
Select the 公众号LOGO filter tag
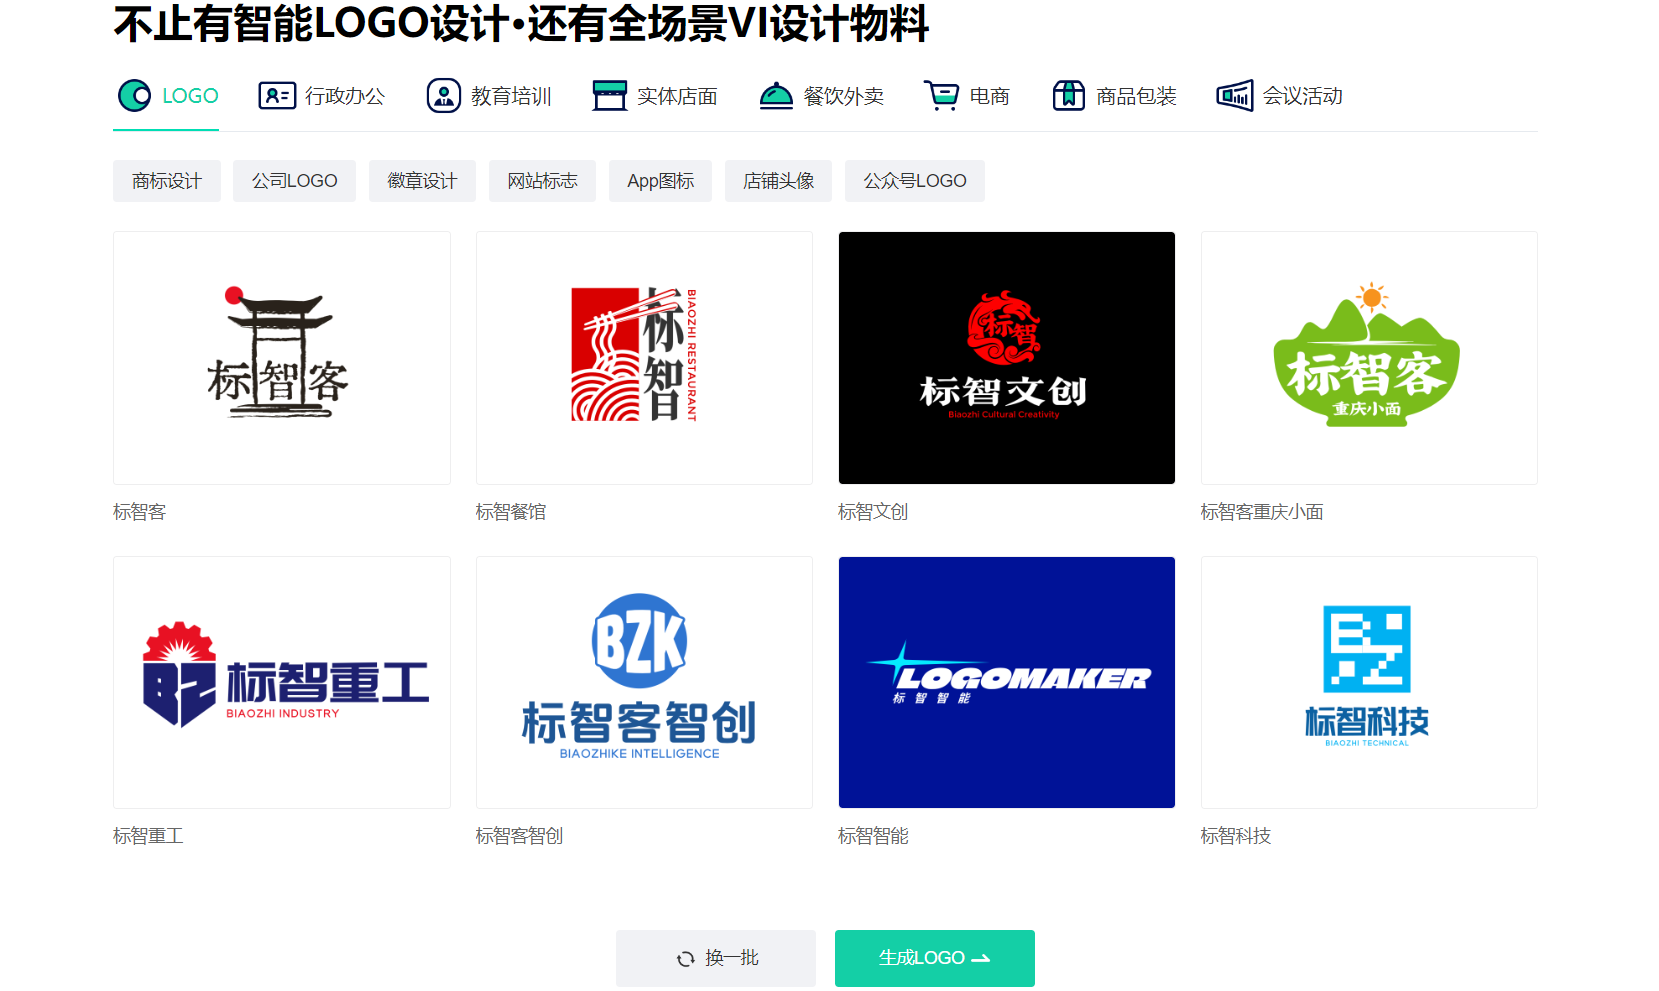point(914,181)
